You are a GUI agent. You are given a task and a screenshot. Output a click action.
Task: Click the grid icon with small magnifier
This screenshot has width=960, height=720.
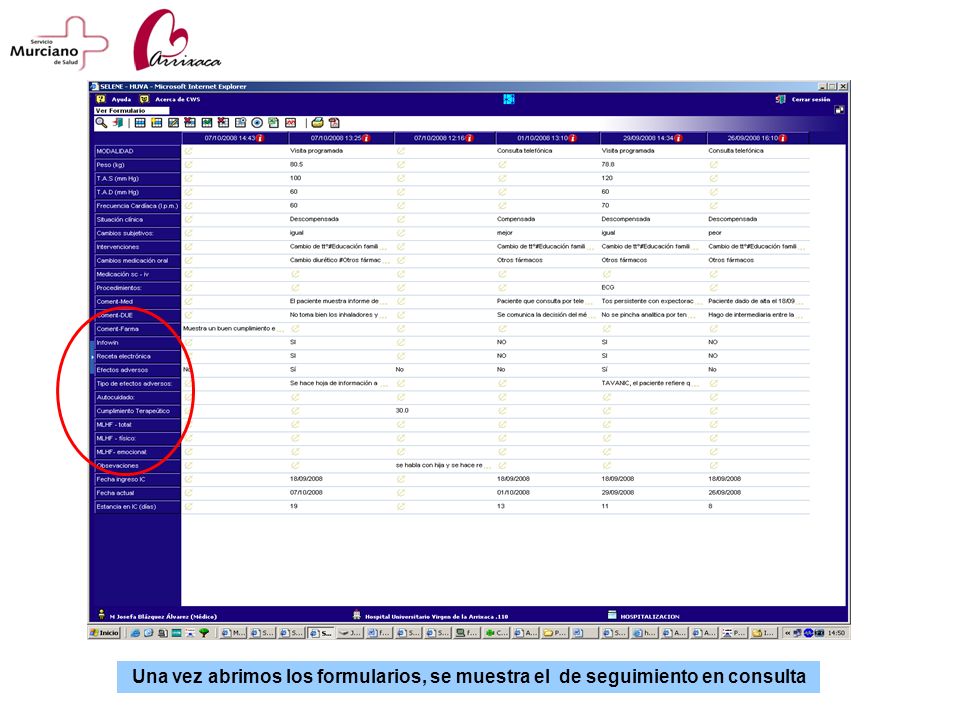241,123
